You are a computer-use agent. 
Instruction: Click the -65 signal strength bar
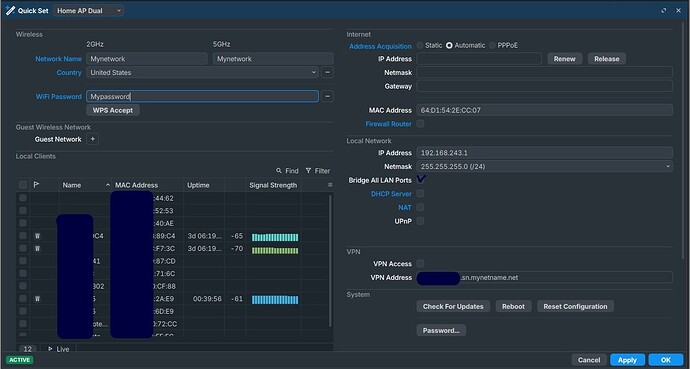[275, 237]
